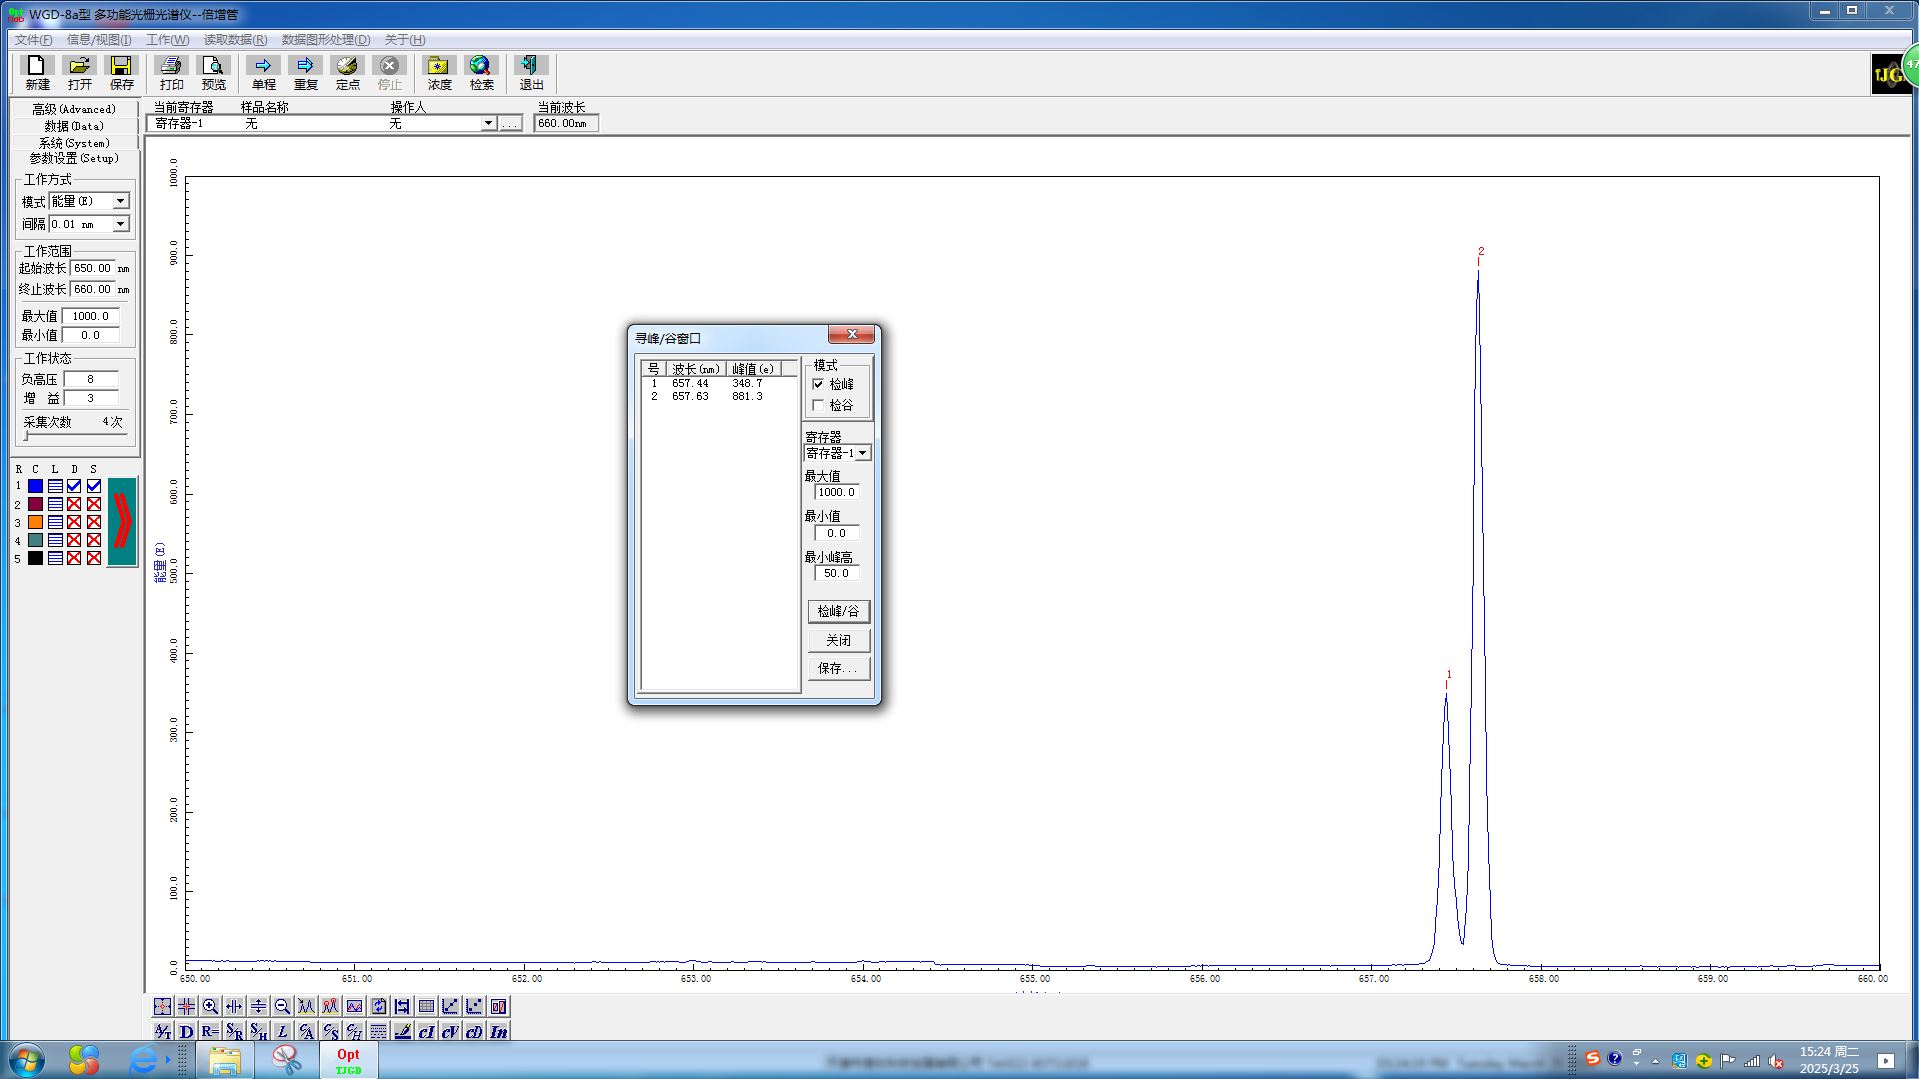The height and width of the screenshot is (1079, 1919).
Task: Enable register 5 select (S) box
Action: (94, 558)
